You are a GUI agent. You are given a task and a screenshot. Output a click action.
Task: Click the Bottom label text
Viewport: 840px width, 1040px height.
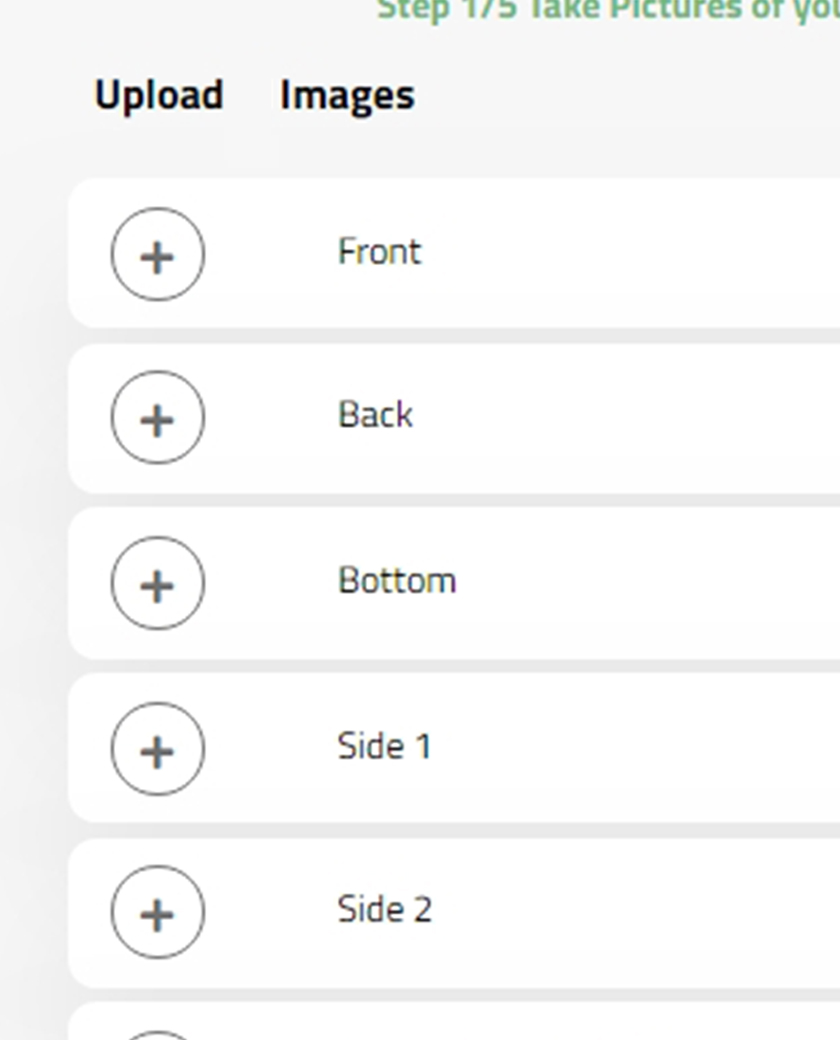pos(398,580)
